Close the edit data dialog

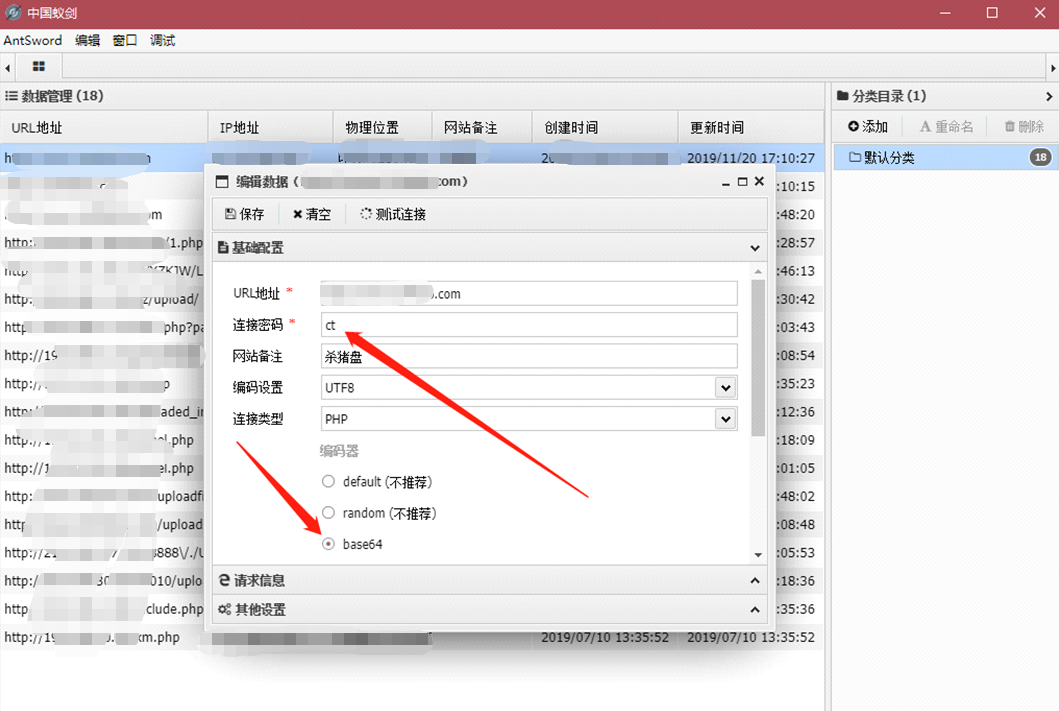pos(759,181)
